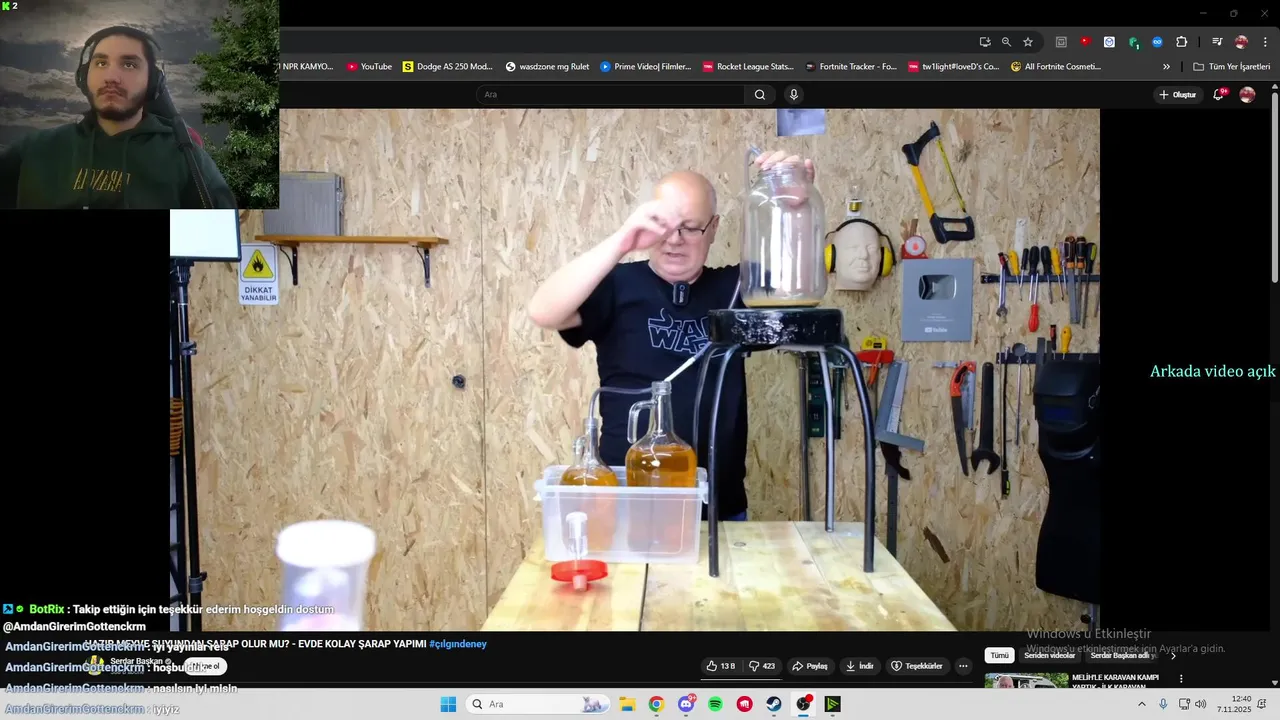
Task: Open network status icon in tray
Action: [1184, 704]
